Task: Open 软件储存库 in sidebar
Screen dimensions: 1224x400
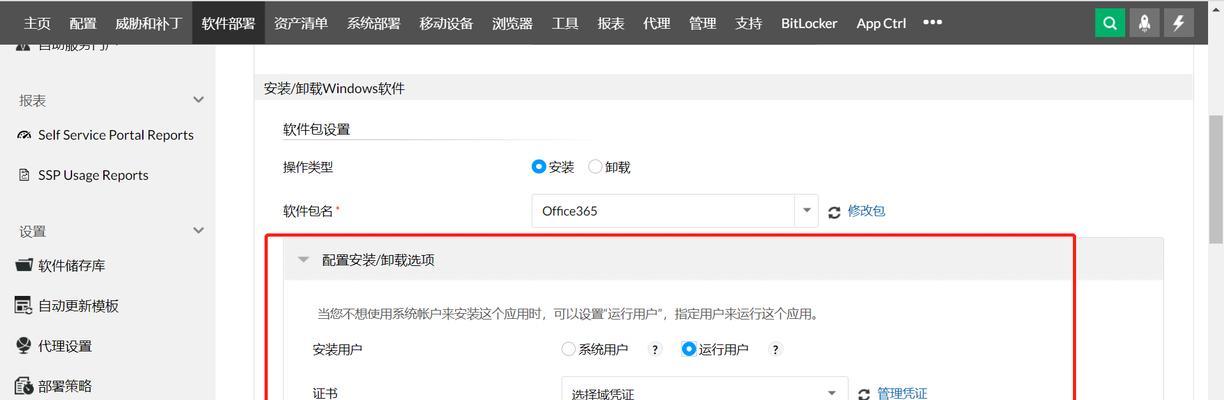Action: [72, 266]
